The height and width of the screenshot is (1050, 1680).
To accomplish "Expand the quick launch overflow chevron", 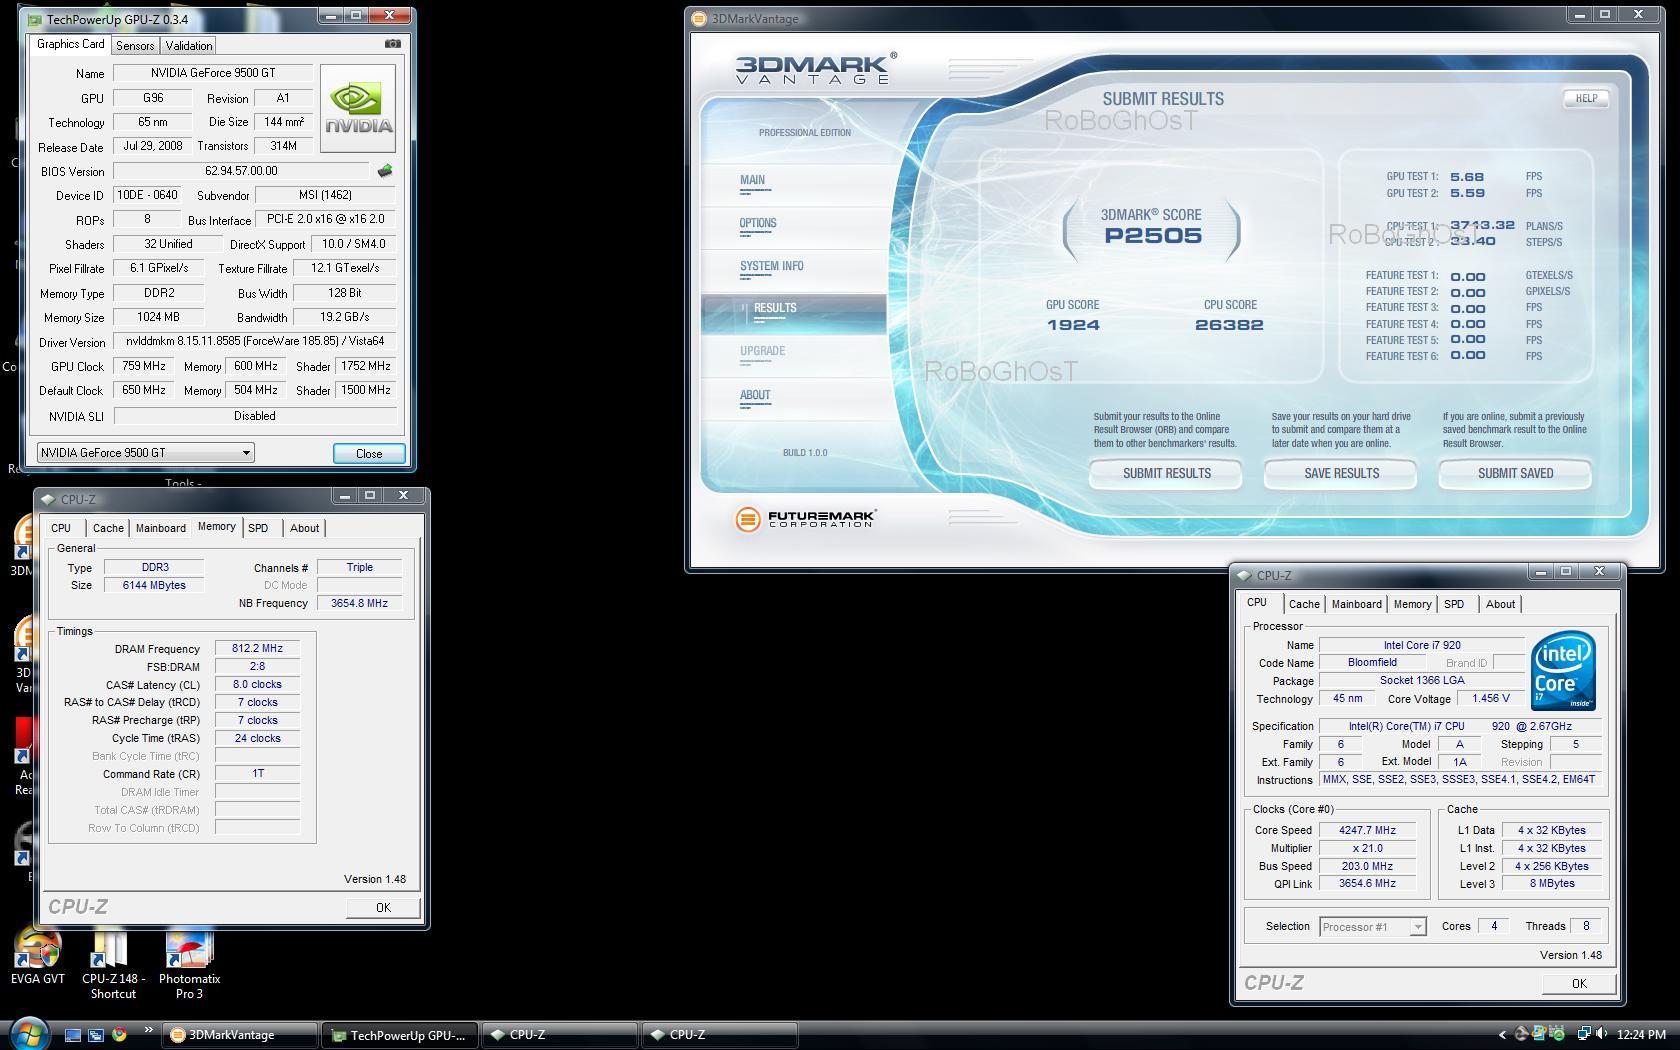I will tap(149, 1030).
